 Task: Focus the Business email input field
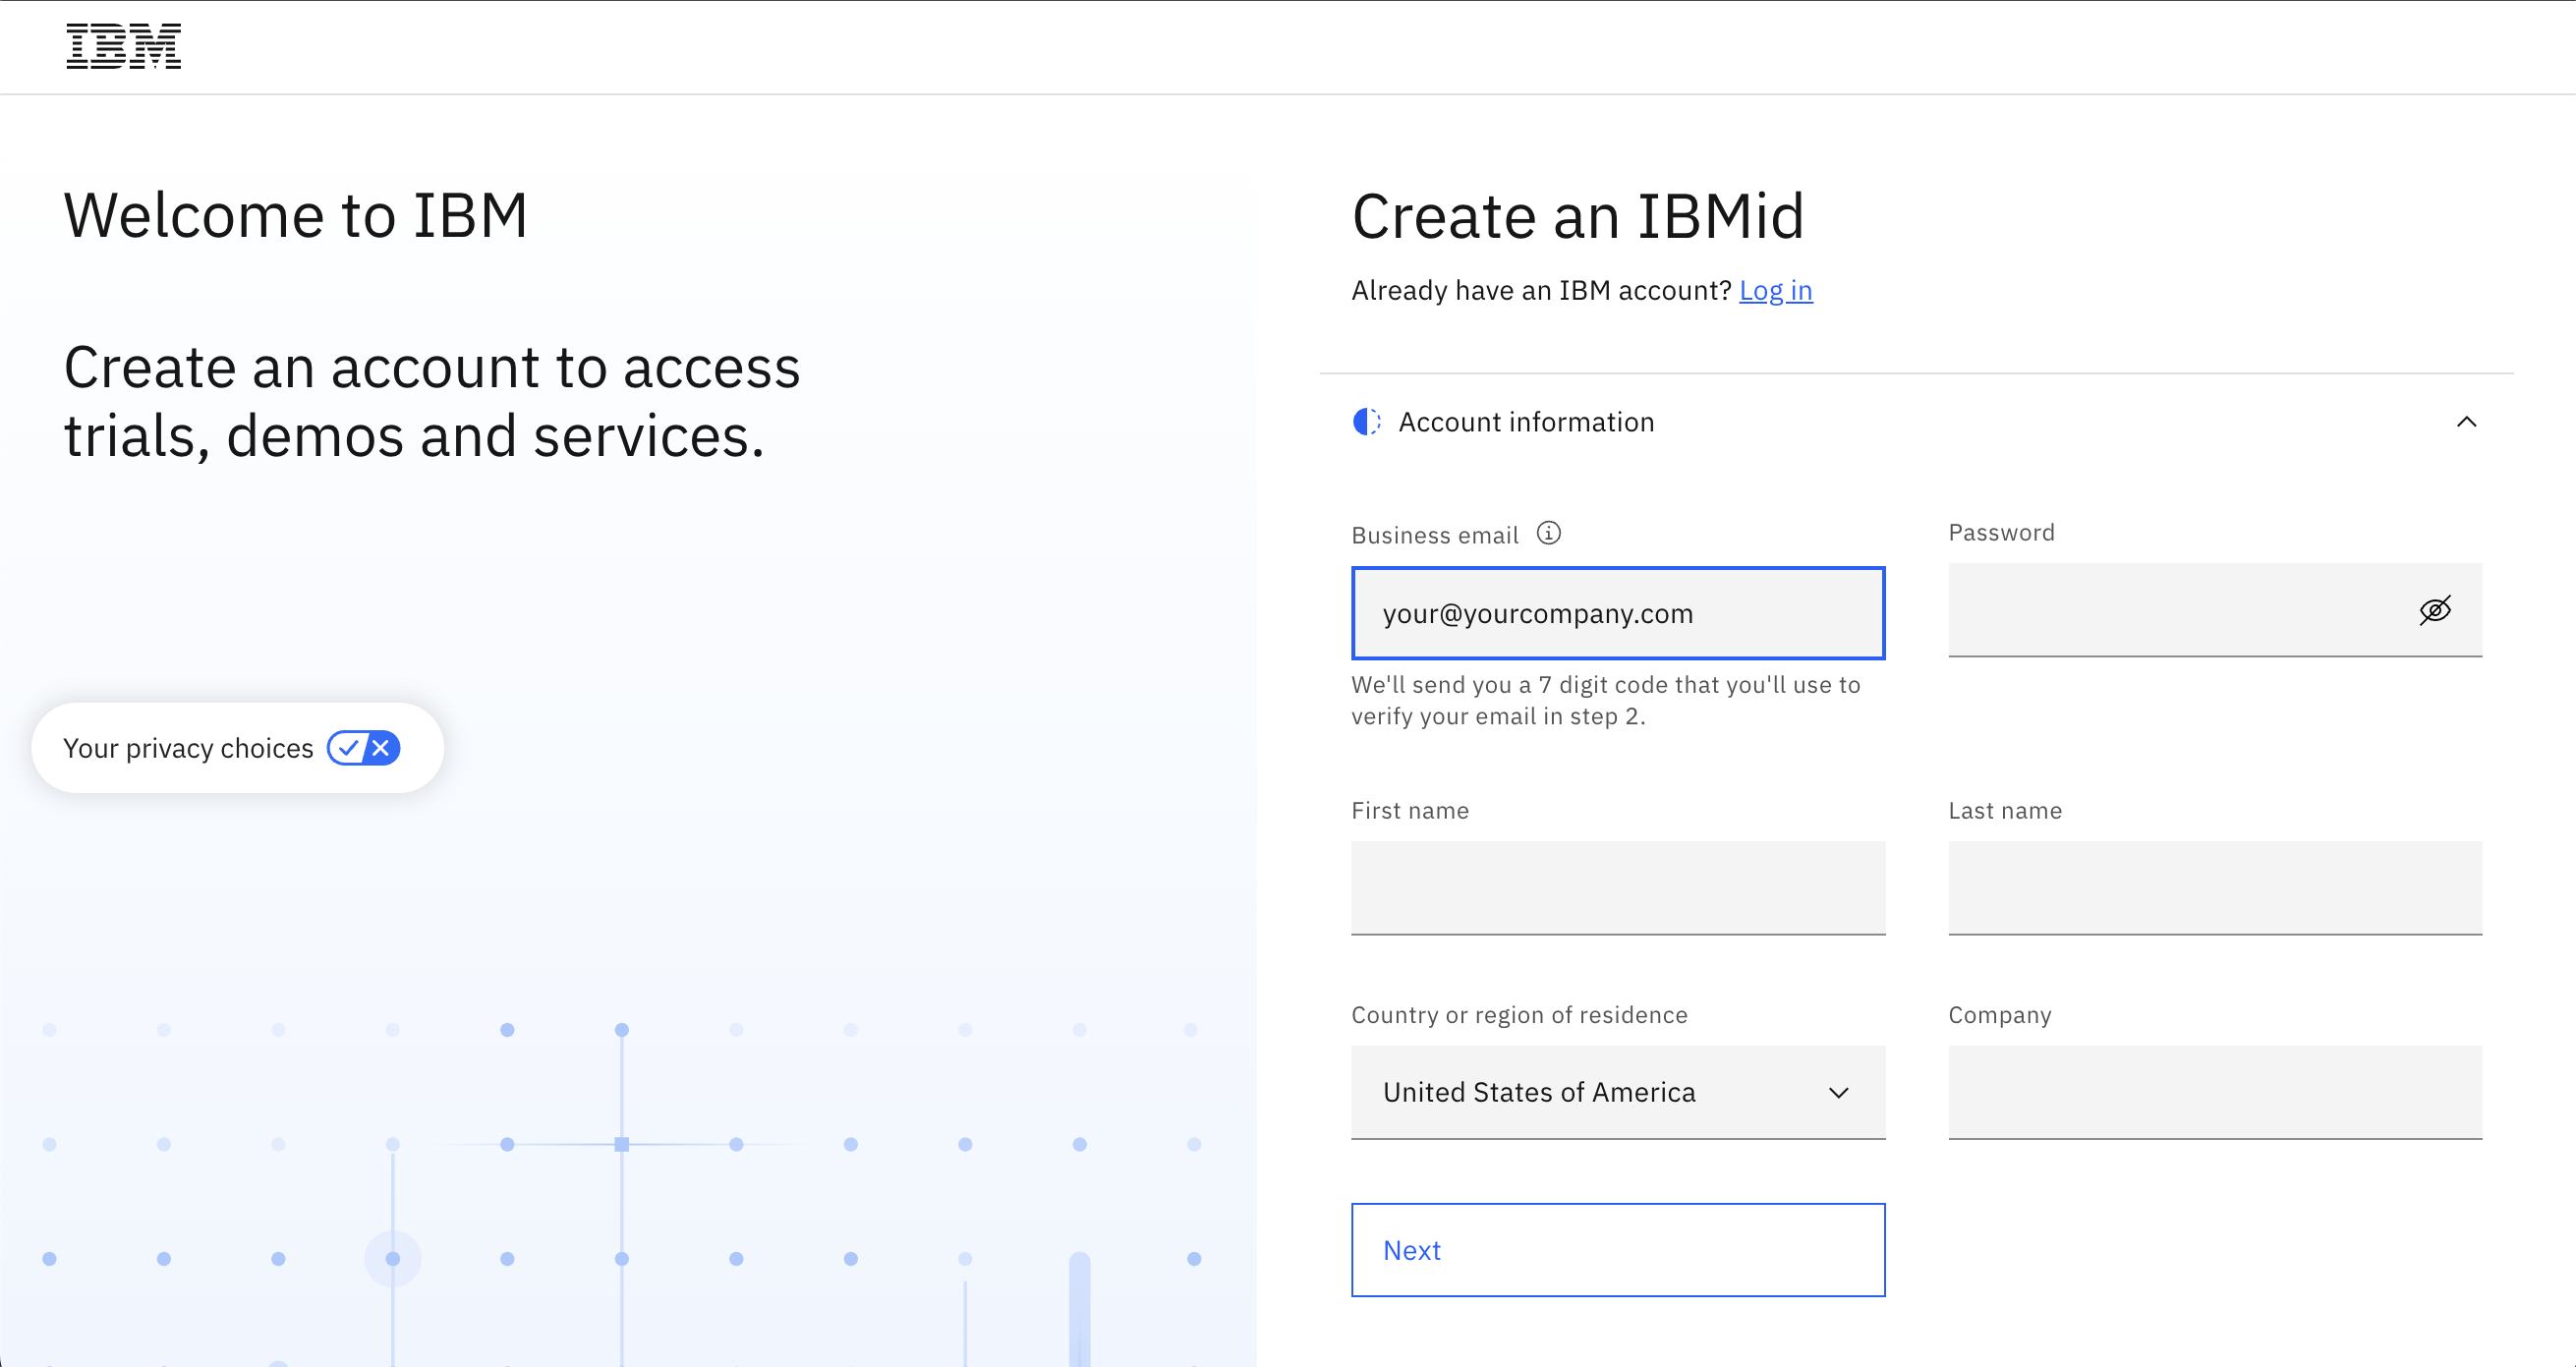(1618, 613)
